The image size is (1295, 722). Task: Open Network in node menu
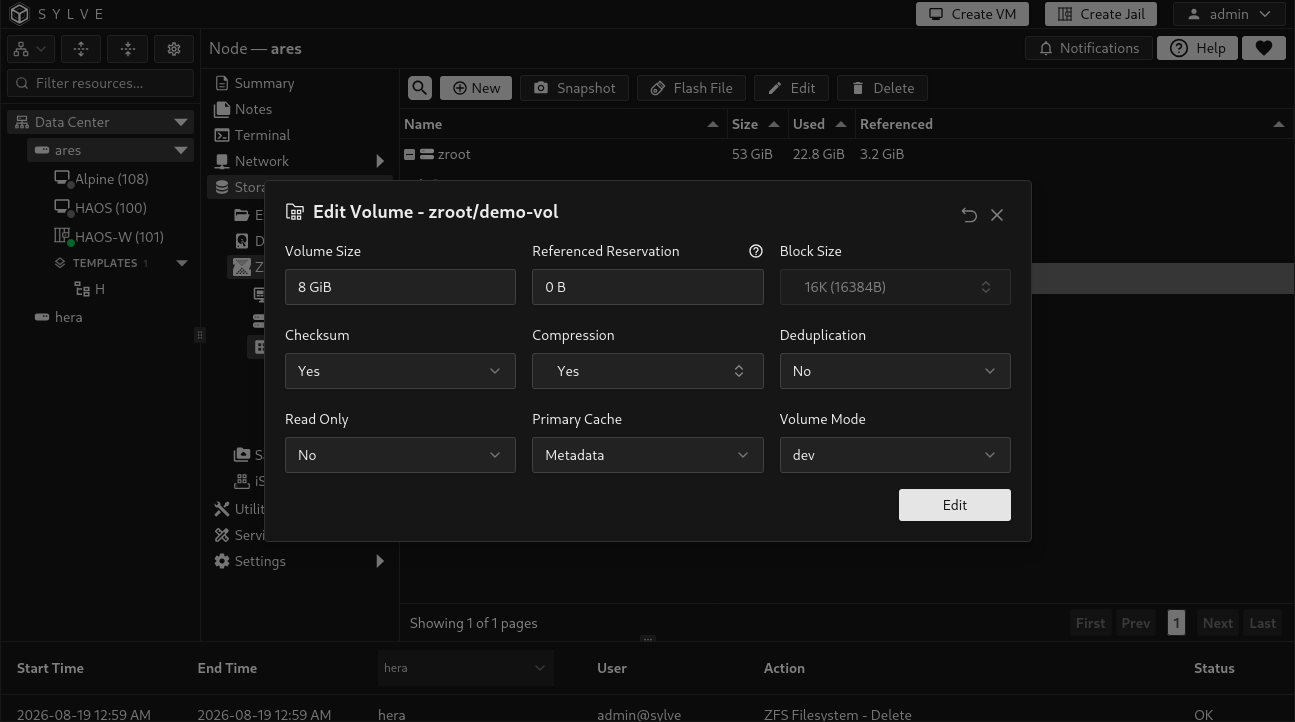(x=261, y=161)
